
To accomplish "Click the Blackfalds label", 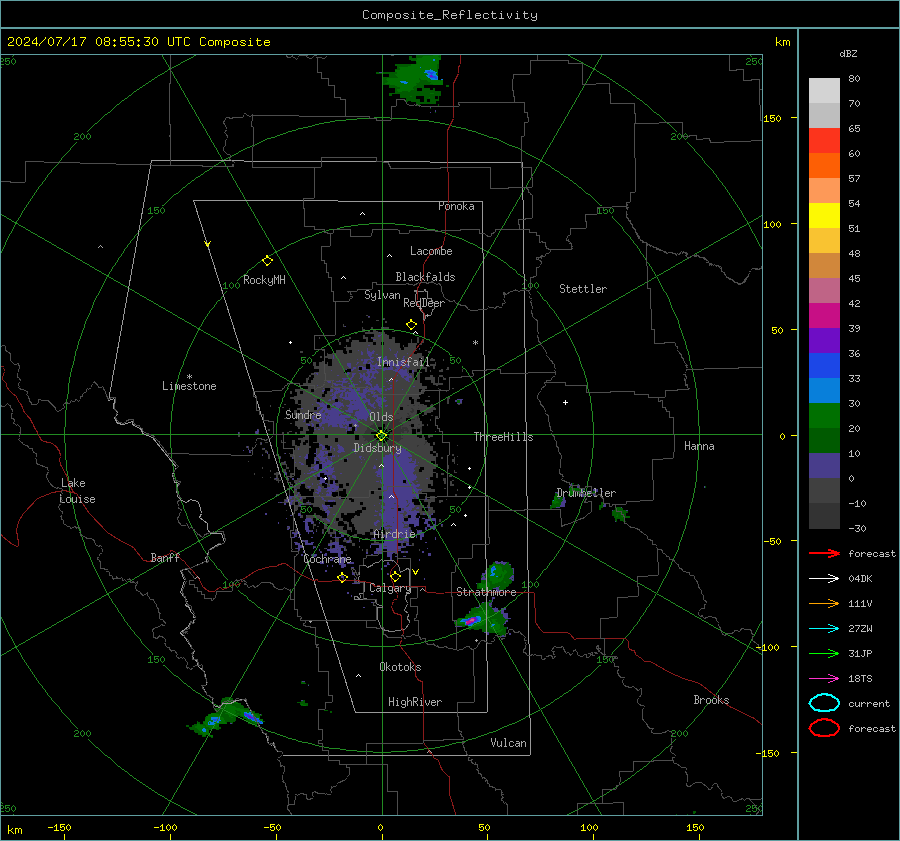I will click(x=425, y=277).
